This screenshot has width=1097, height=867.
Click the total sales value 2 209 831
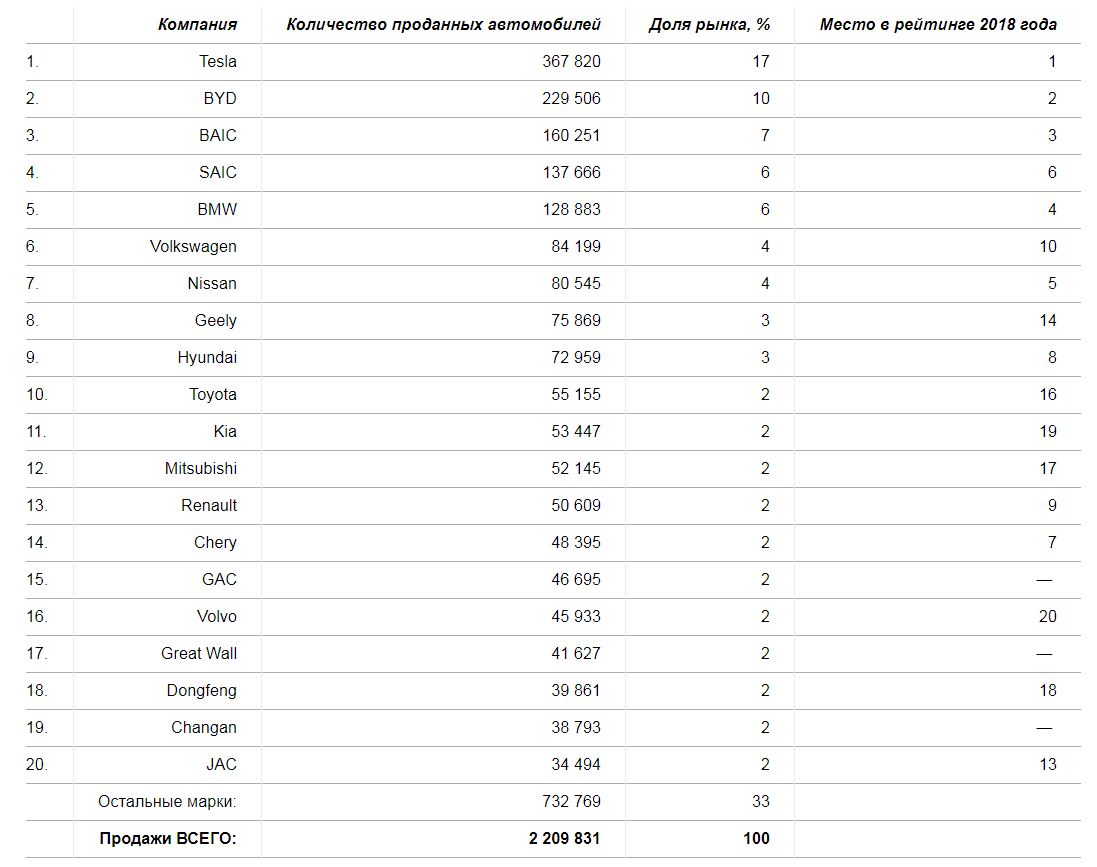pyautogui.click(x=565, y=838)
